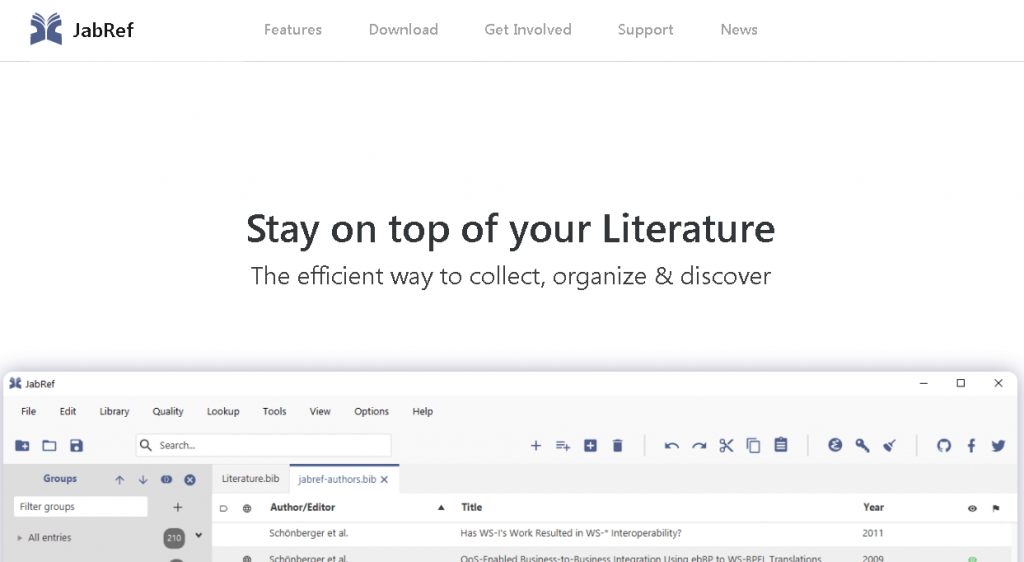The image size is (1024, 562).
Task: Sort by the Year column header
Action: [873, 507]
